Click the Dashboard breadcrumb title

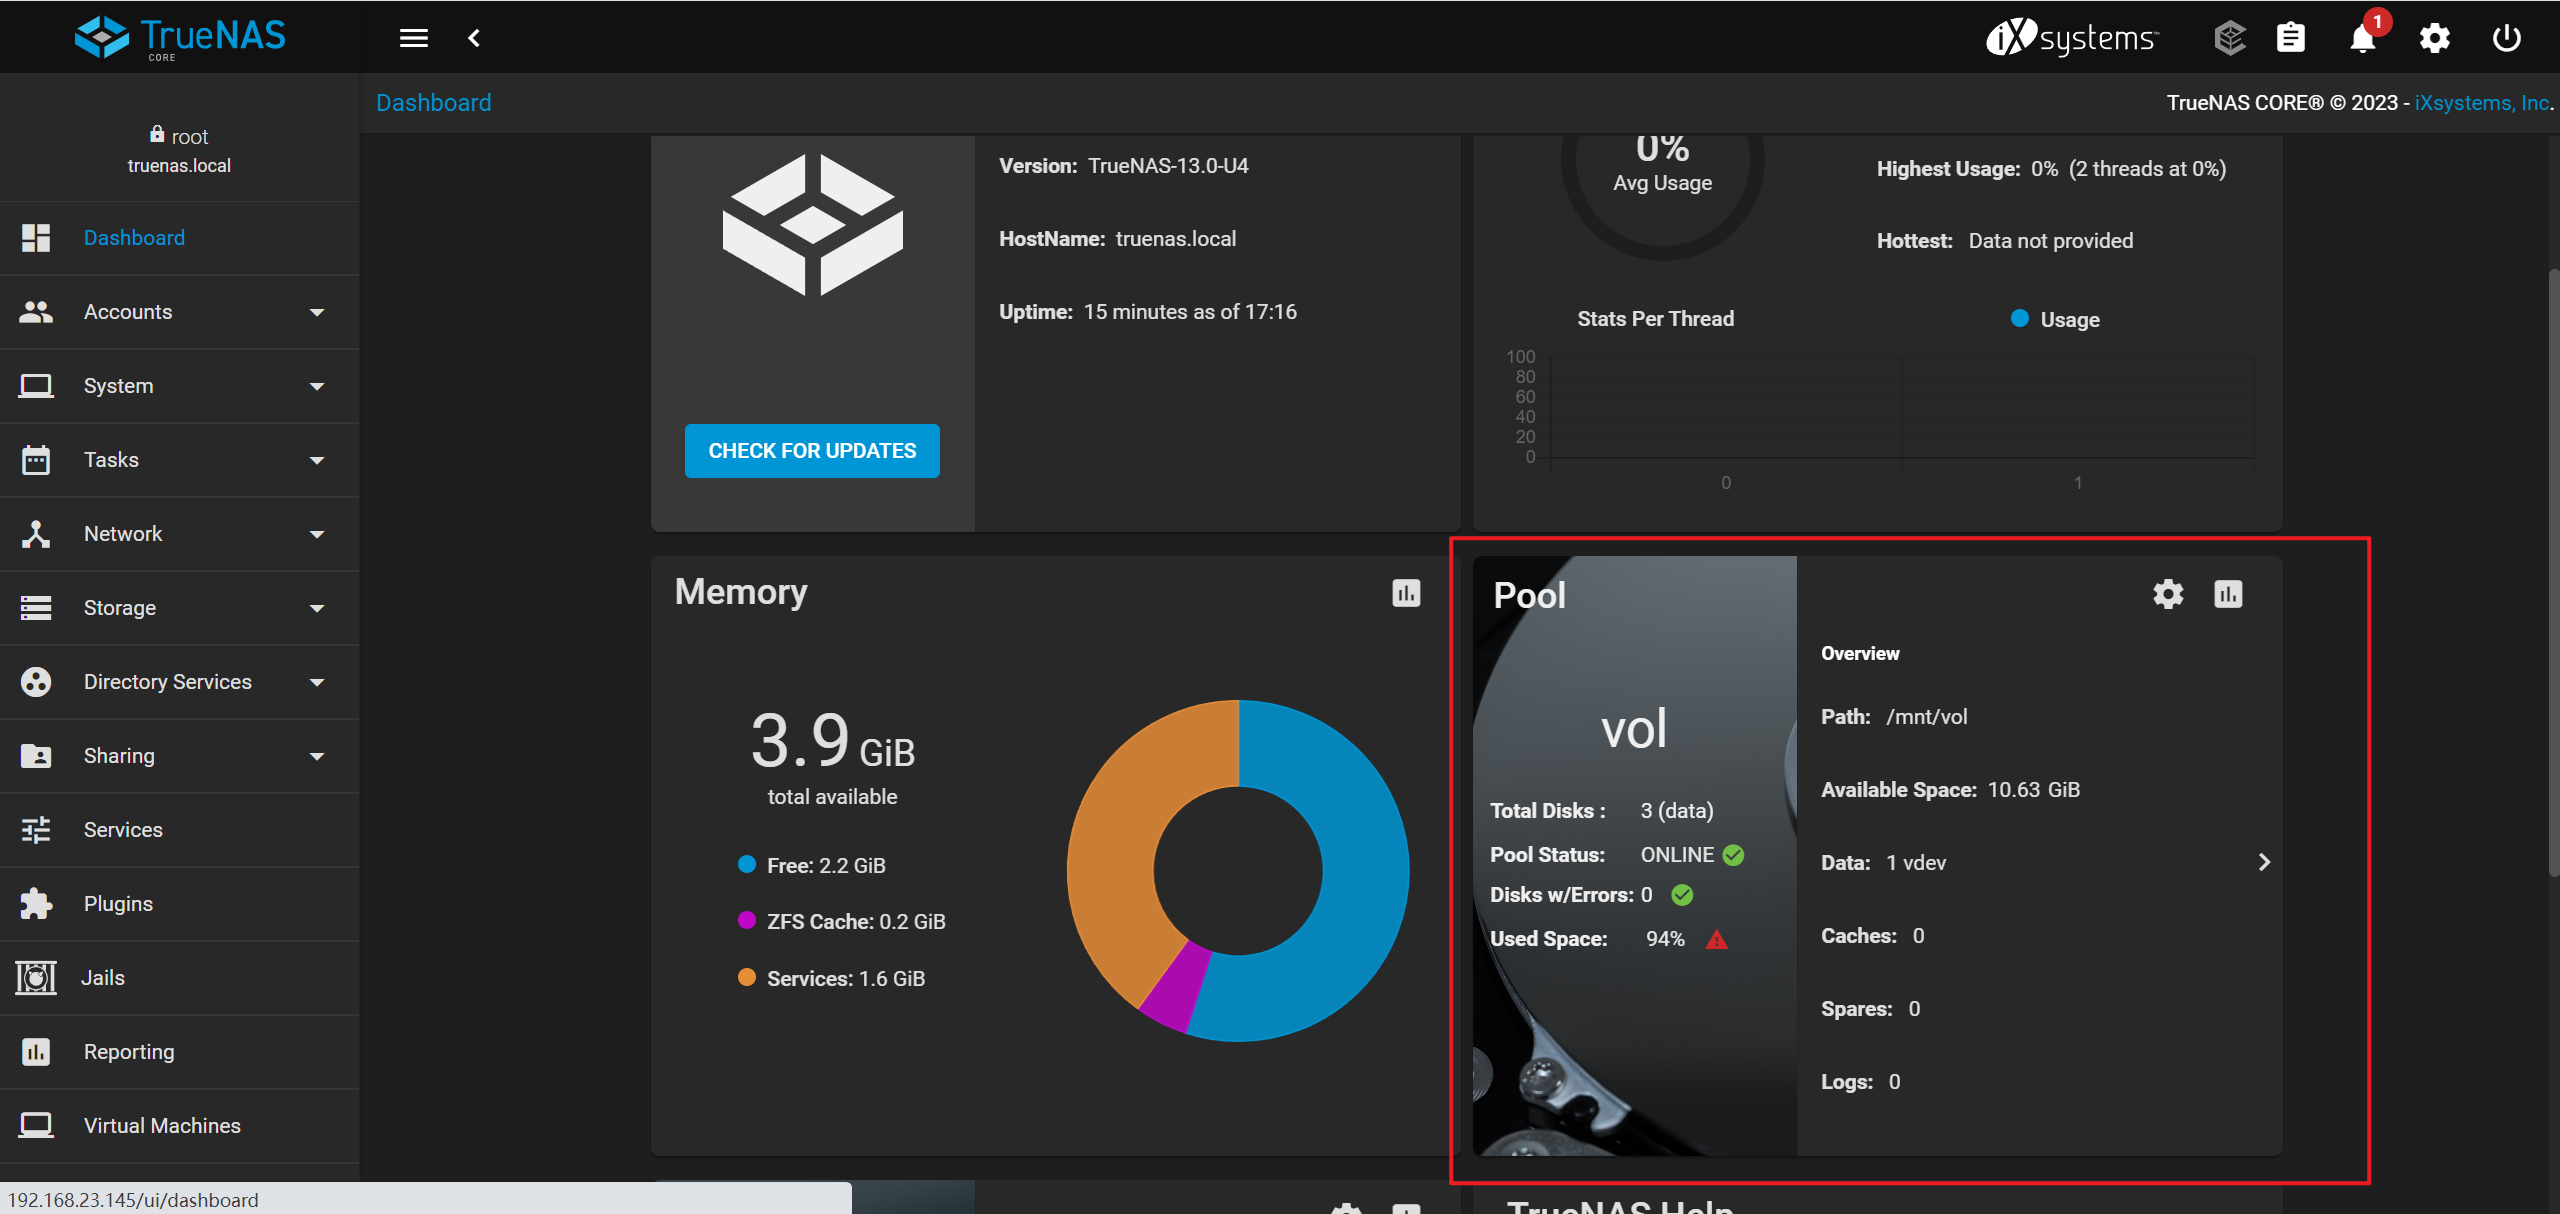pos(433,103)
